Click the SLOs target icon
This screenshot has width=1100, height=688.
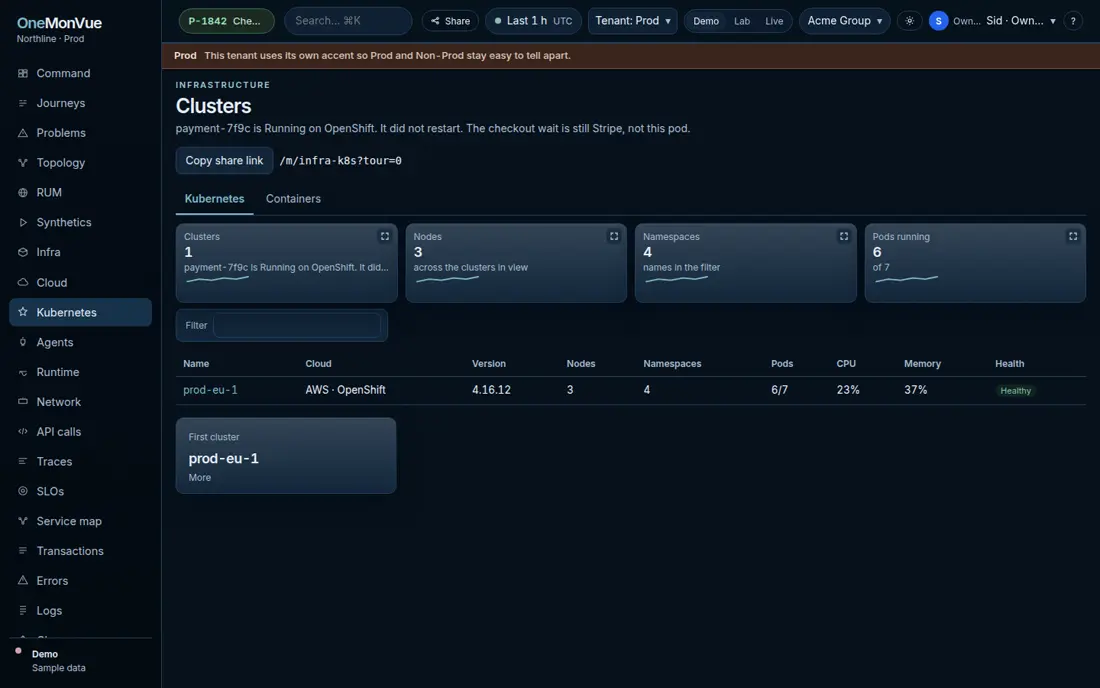[x=22, y=492]
